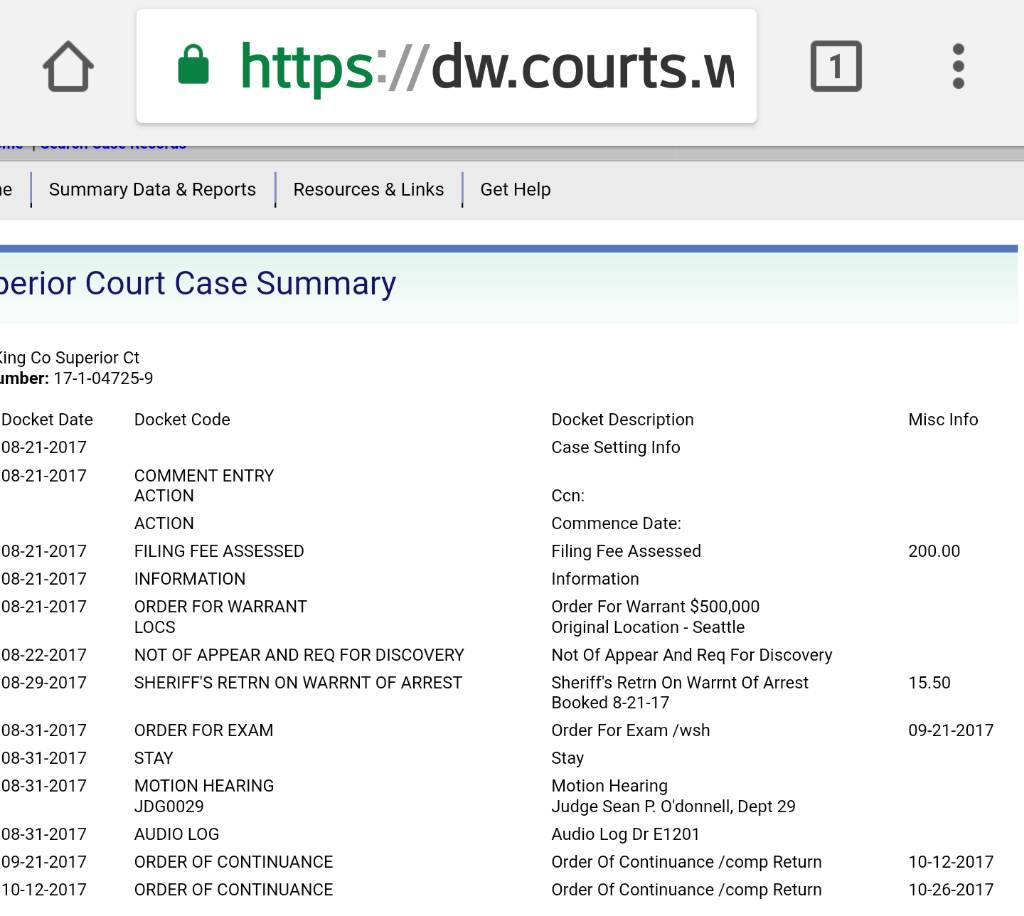Click the Misc Info column header
The image size is (1024, 916).
[942, 420]
